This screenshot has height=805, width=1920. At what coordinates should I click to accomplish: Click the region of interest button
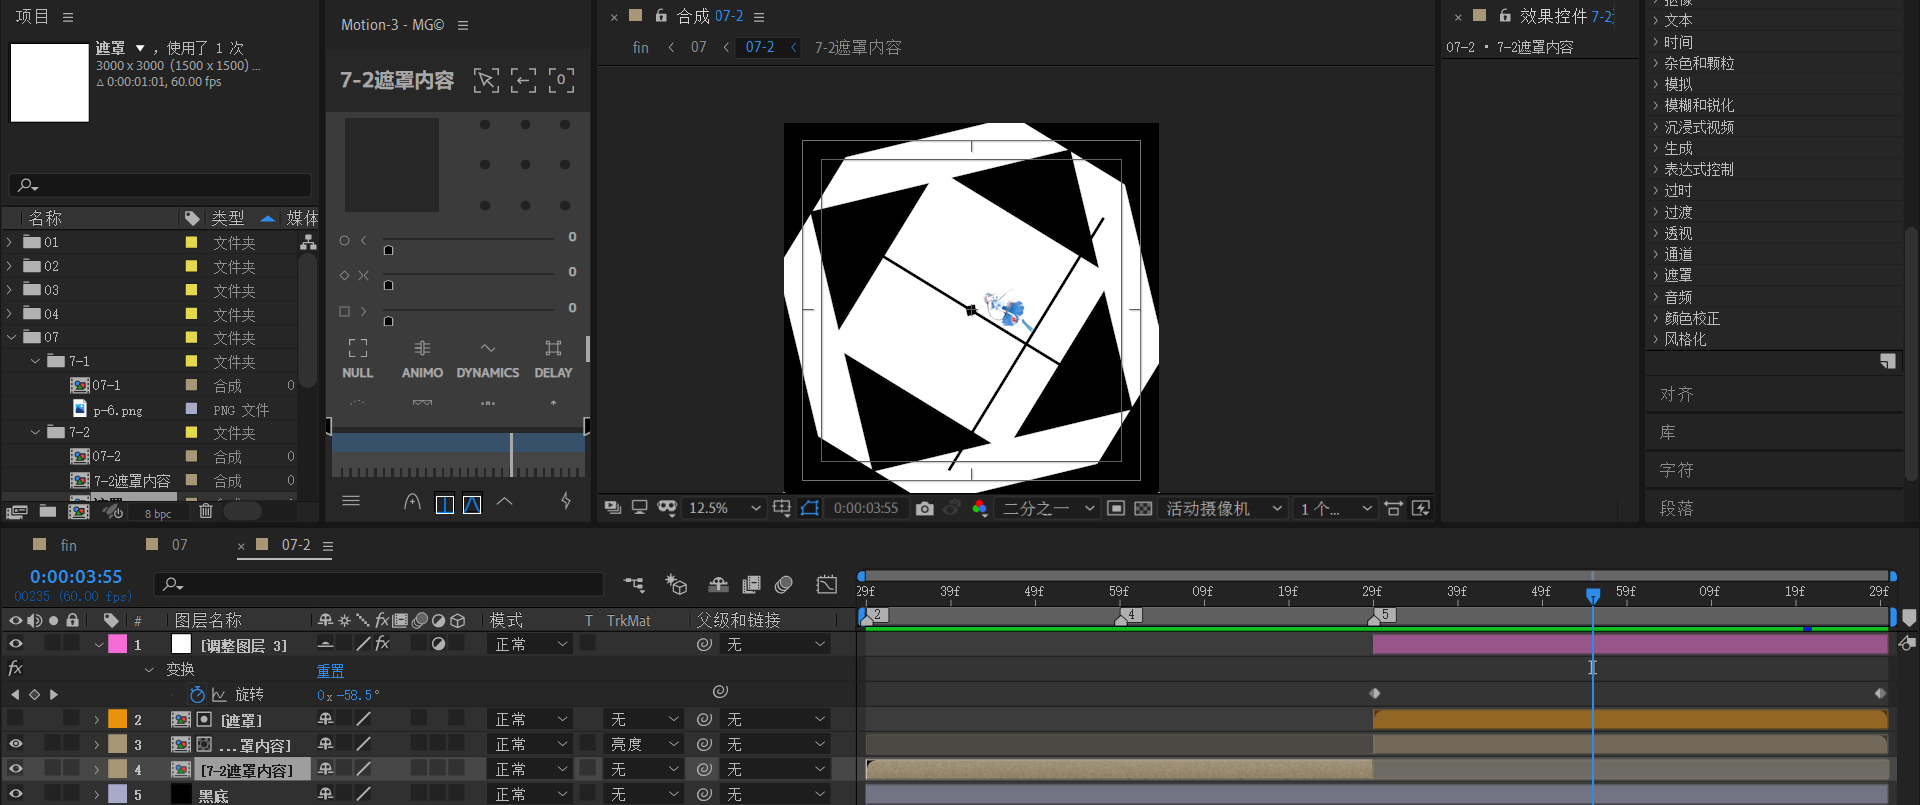click(x=1116, y=508)
